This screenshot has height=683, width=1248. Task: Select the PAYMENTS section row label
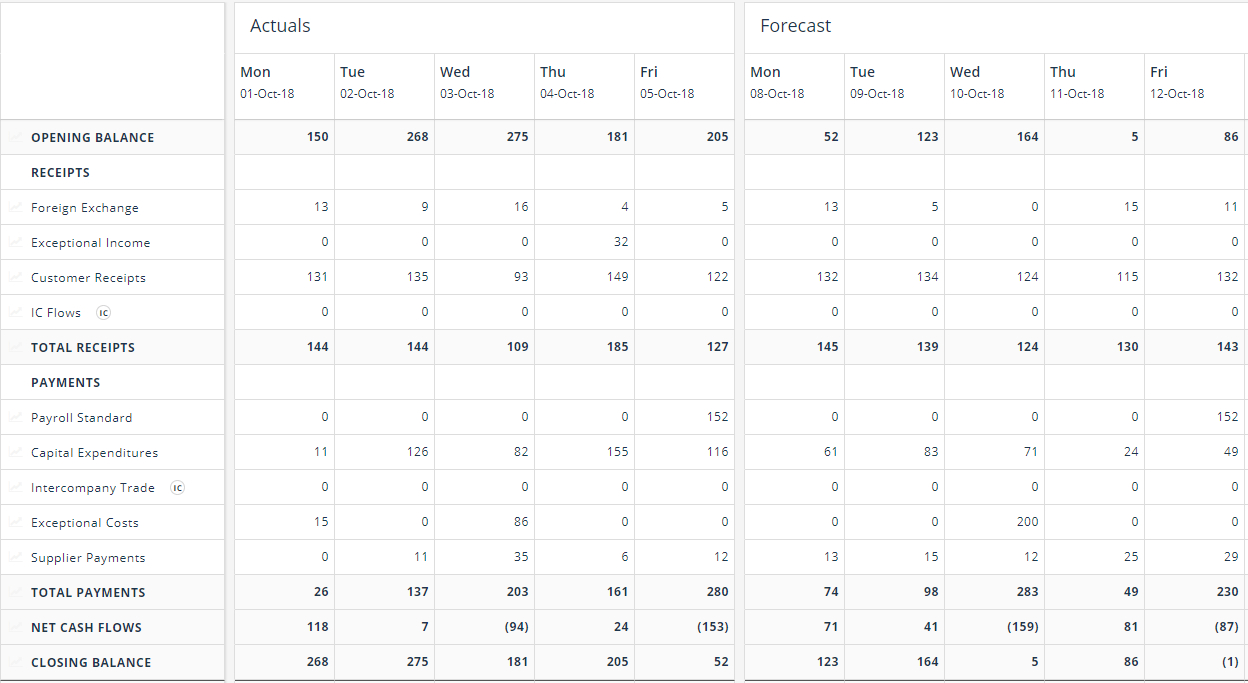tap(65, 383)
